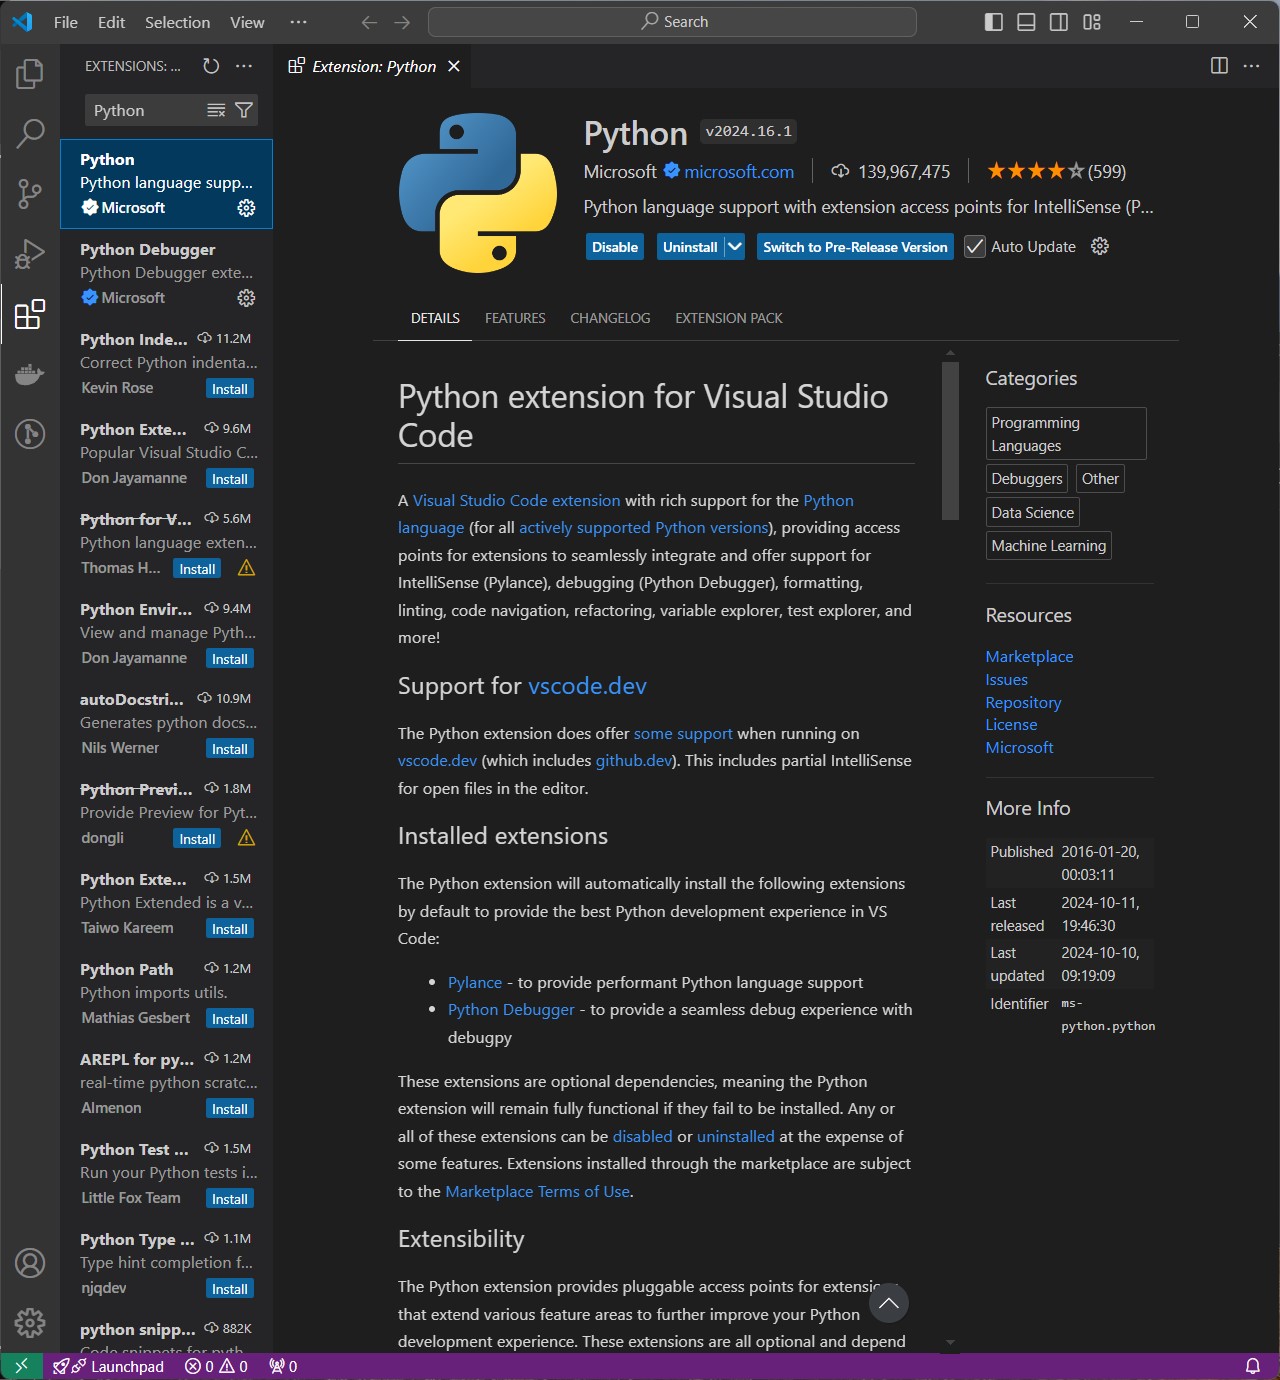Open the Docker view in activity bar
This screenshot has height=1380, width=1280.
click(x=30, y=374)
